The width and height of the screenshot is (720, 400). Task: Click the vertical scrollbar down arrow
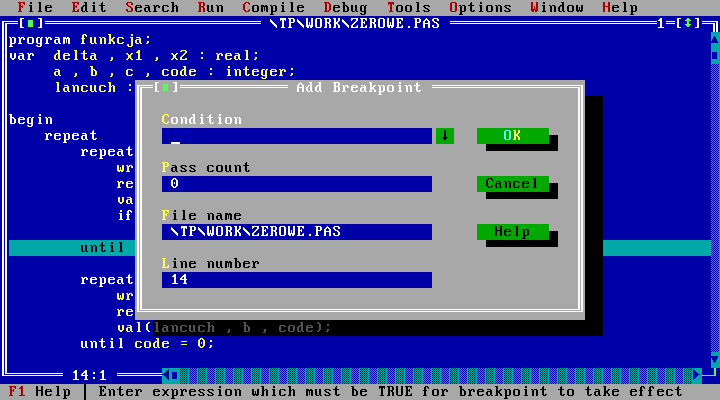click(x=712, y=358)
